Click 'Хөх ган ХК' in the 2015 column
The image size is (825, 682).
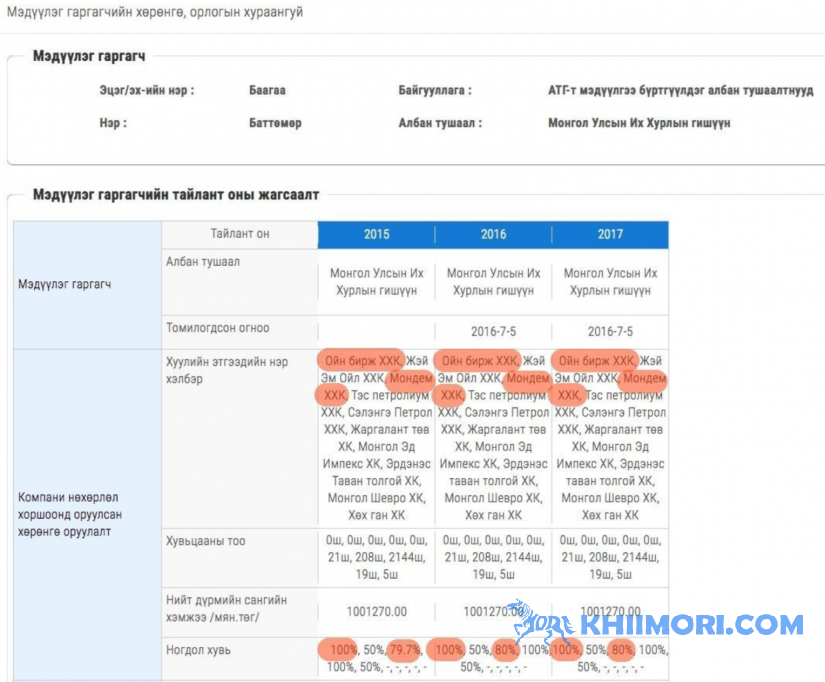click(376, 515)
